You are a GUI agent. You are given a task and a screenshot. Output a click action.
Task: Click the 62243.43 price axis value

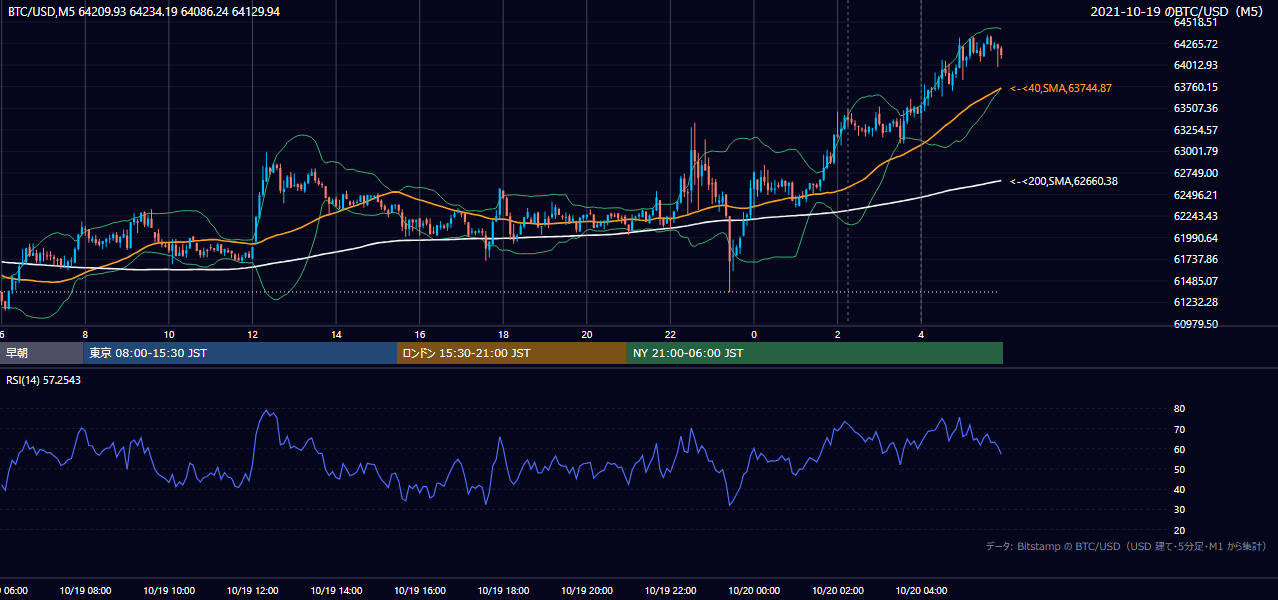click(1195, 216)
